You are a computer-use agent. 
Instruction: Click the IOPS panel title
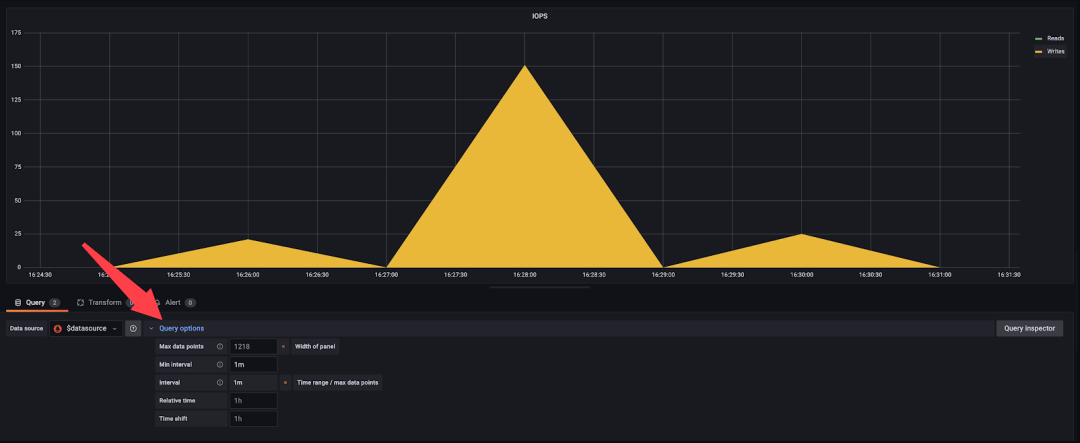[x=539, y=15]
